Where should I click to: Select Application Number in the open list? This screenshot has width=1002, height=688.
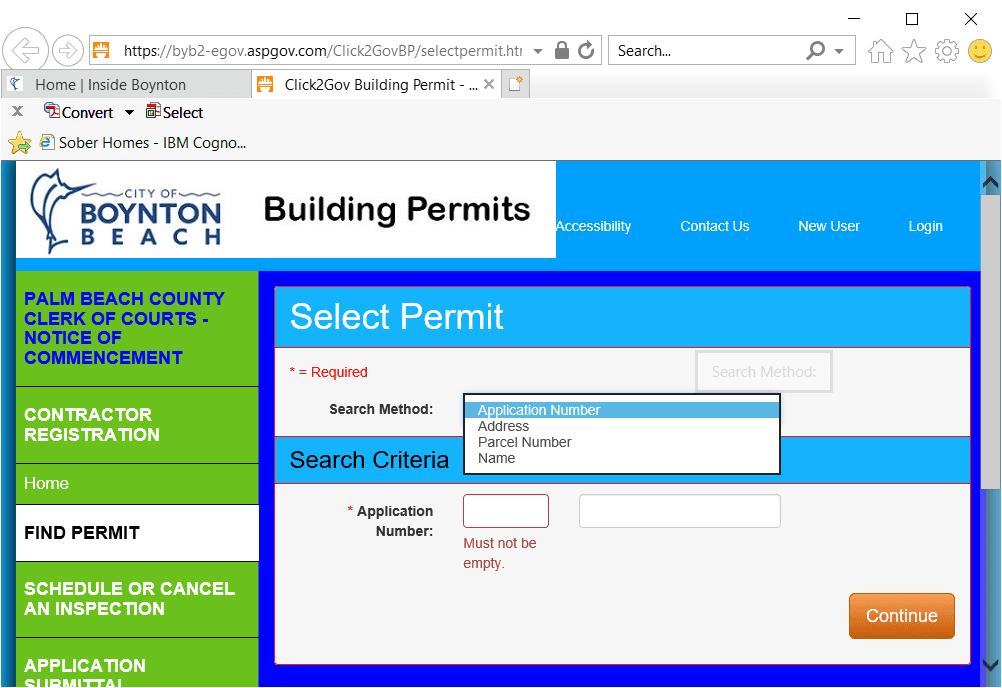tap(538, 409)
